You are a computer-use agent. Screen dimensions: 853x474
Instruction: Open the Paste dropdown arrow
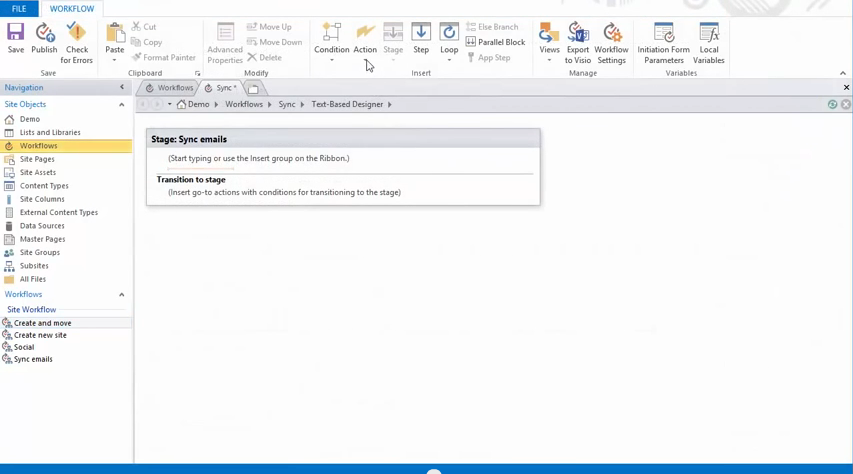tap(115, 60)
